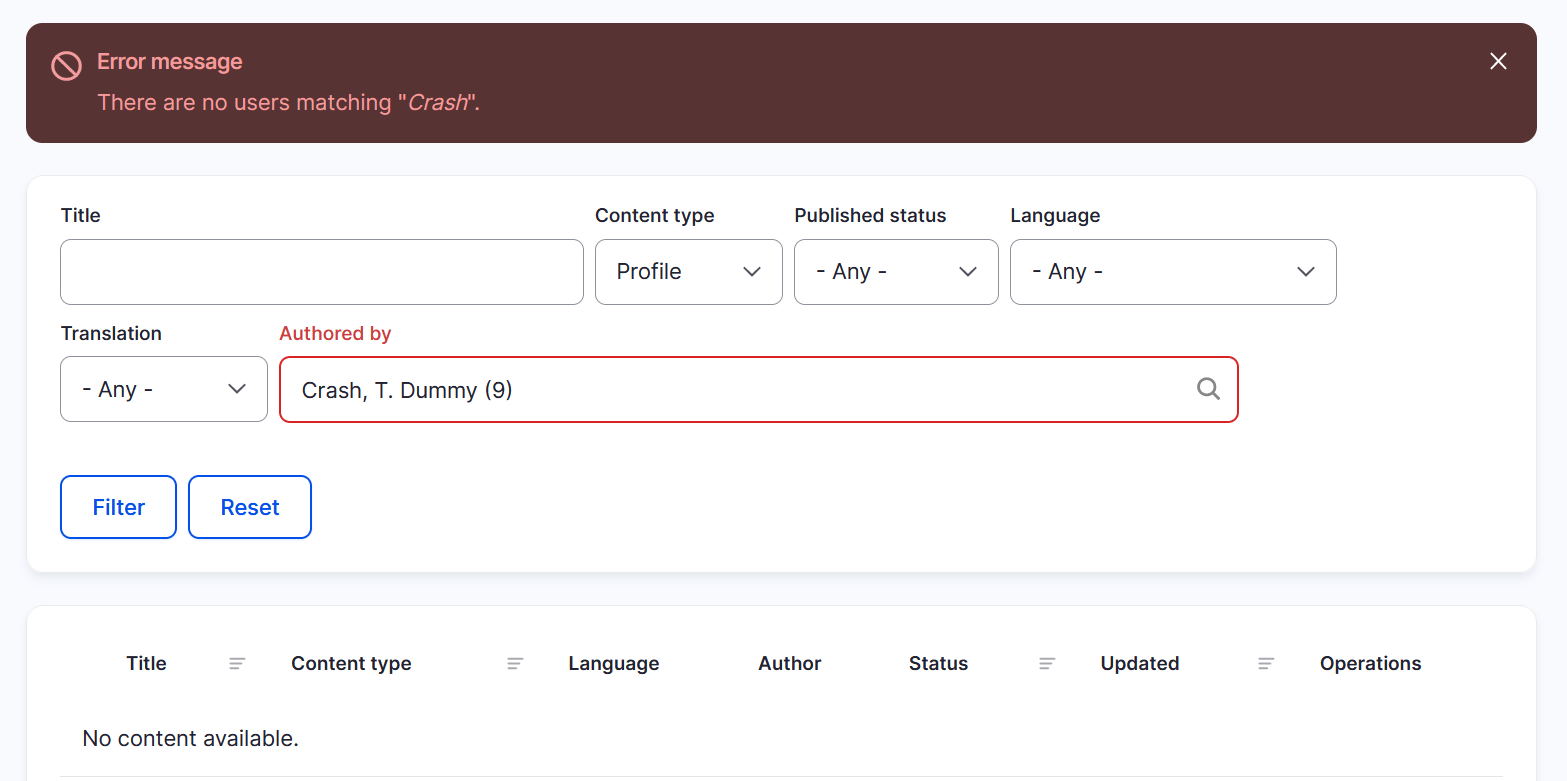Click the sort icon beside Content type column
Screen dimensions: 1567x781
click(x=515, y=663)
